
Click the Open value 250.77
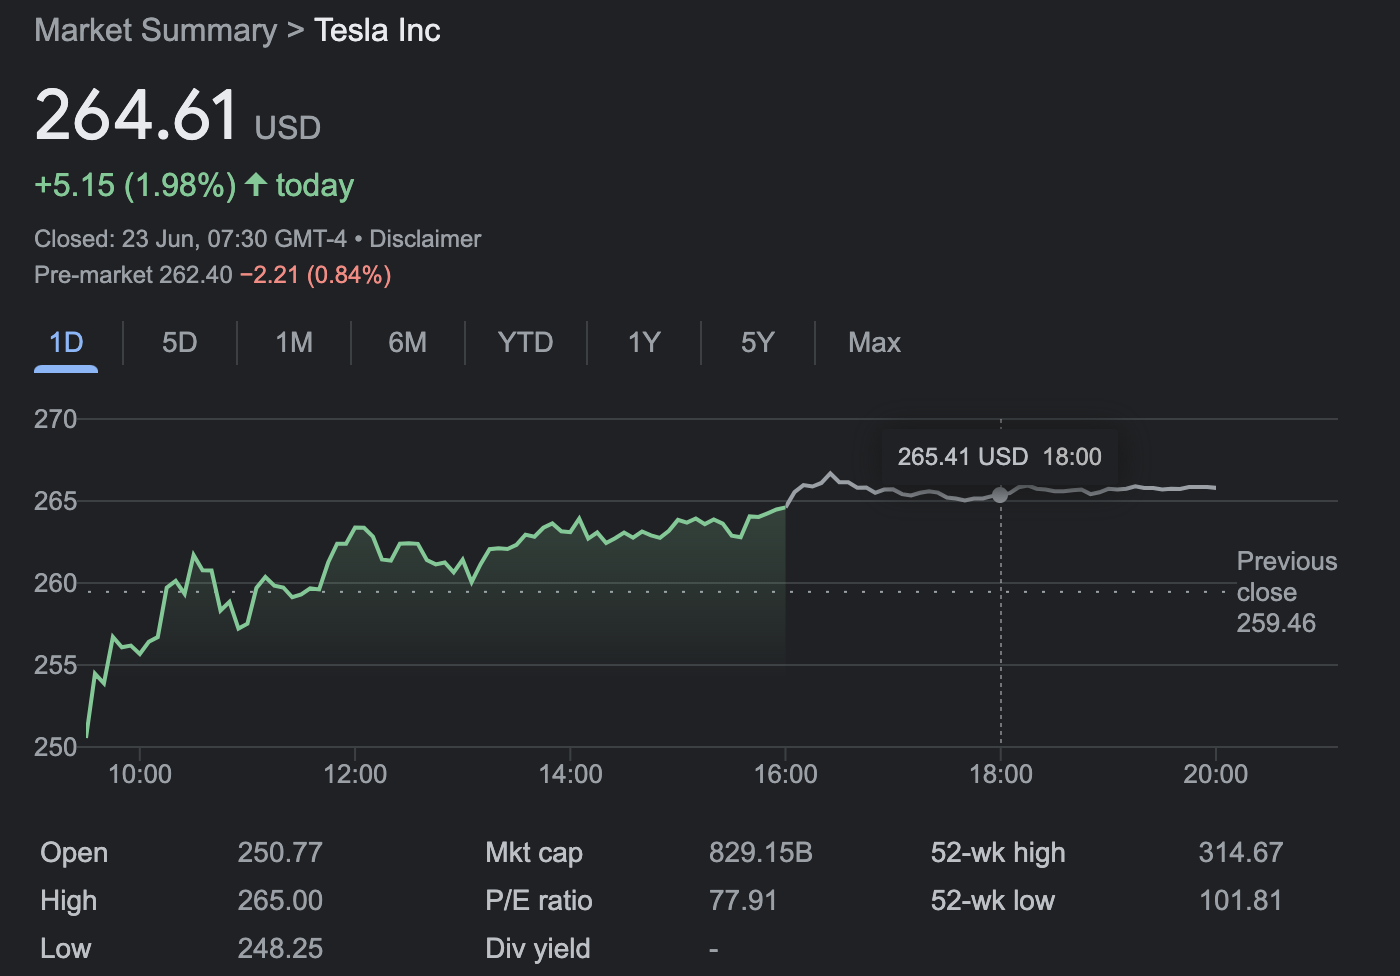pos(280,853)
